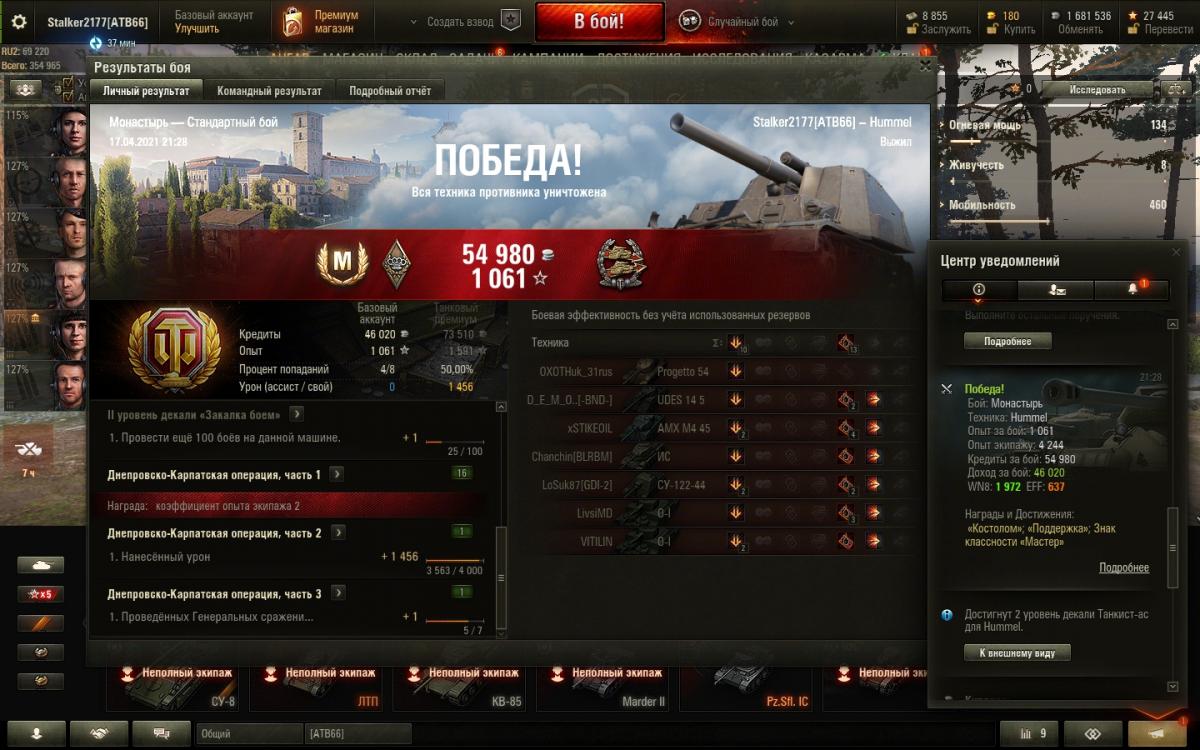Select the x5 experience bonus filter
The width and height of the screenshot is (1200, 750).
40,594
